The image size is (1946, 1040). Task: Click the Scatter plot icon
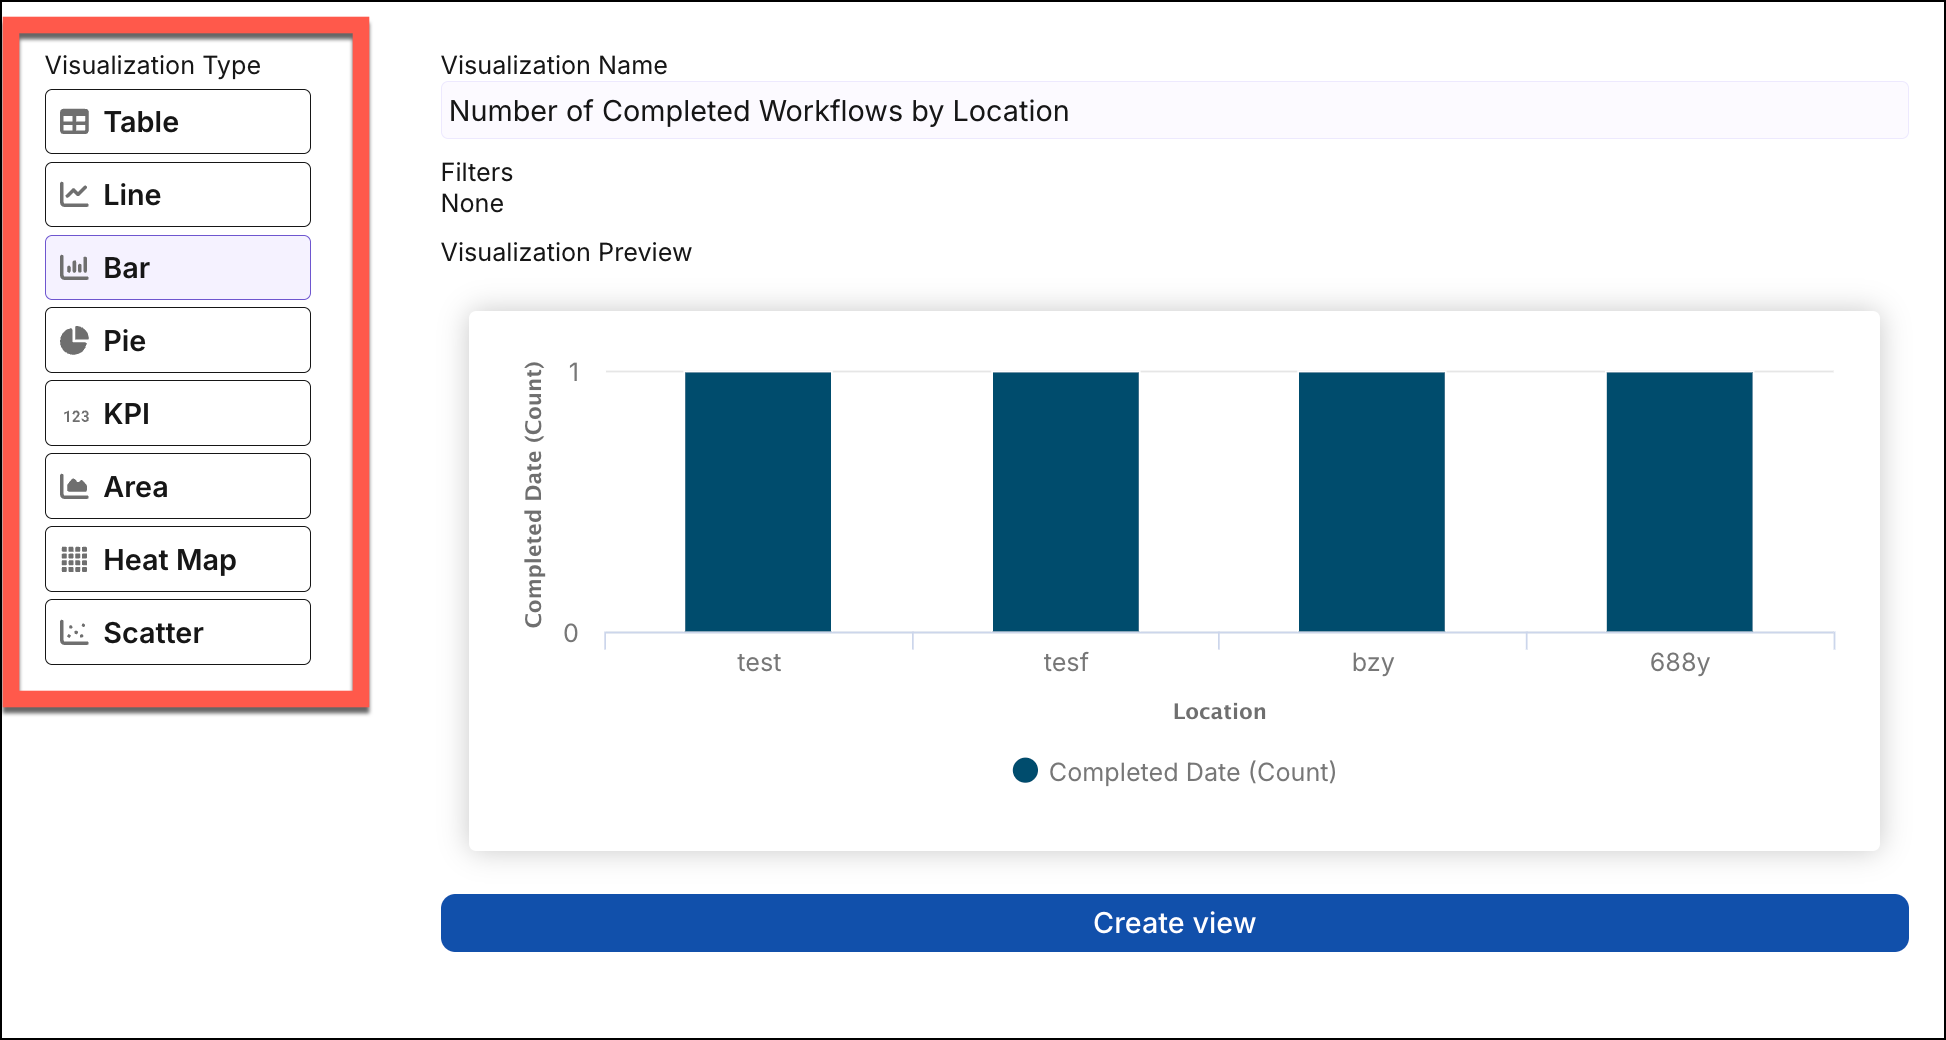pos(74,633)
